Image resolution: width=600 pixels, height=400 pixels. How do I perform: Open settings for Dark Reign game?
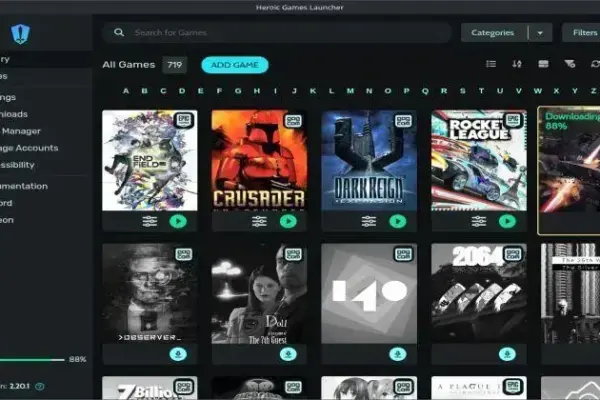369,221
